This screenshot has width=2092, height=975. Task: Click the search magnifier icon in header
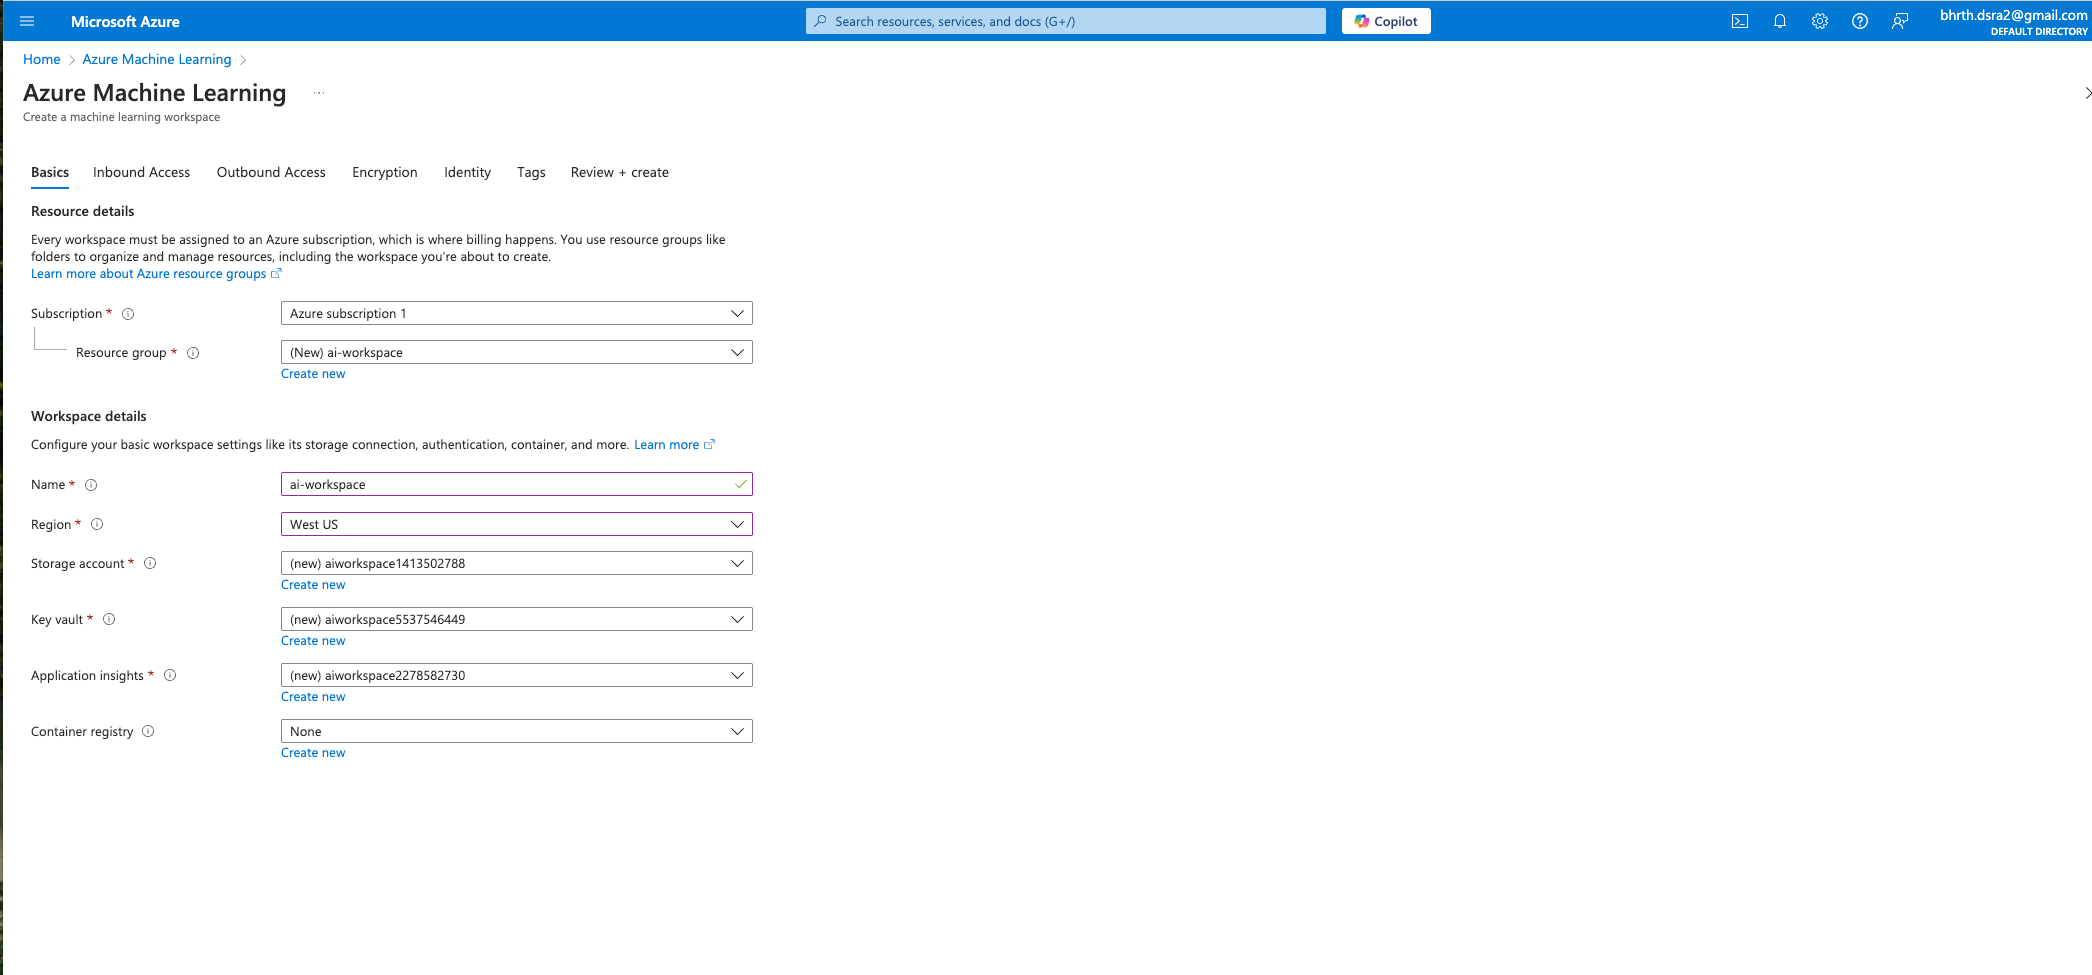tap(820, 21)
